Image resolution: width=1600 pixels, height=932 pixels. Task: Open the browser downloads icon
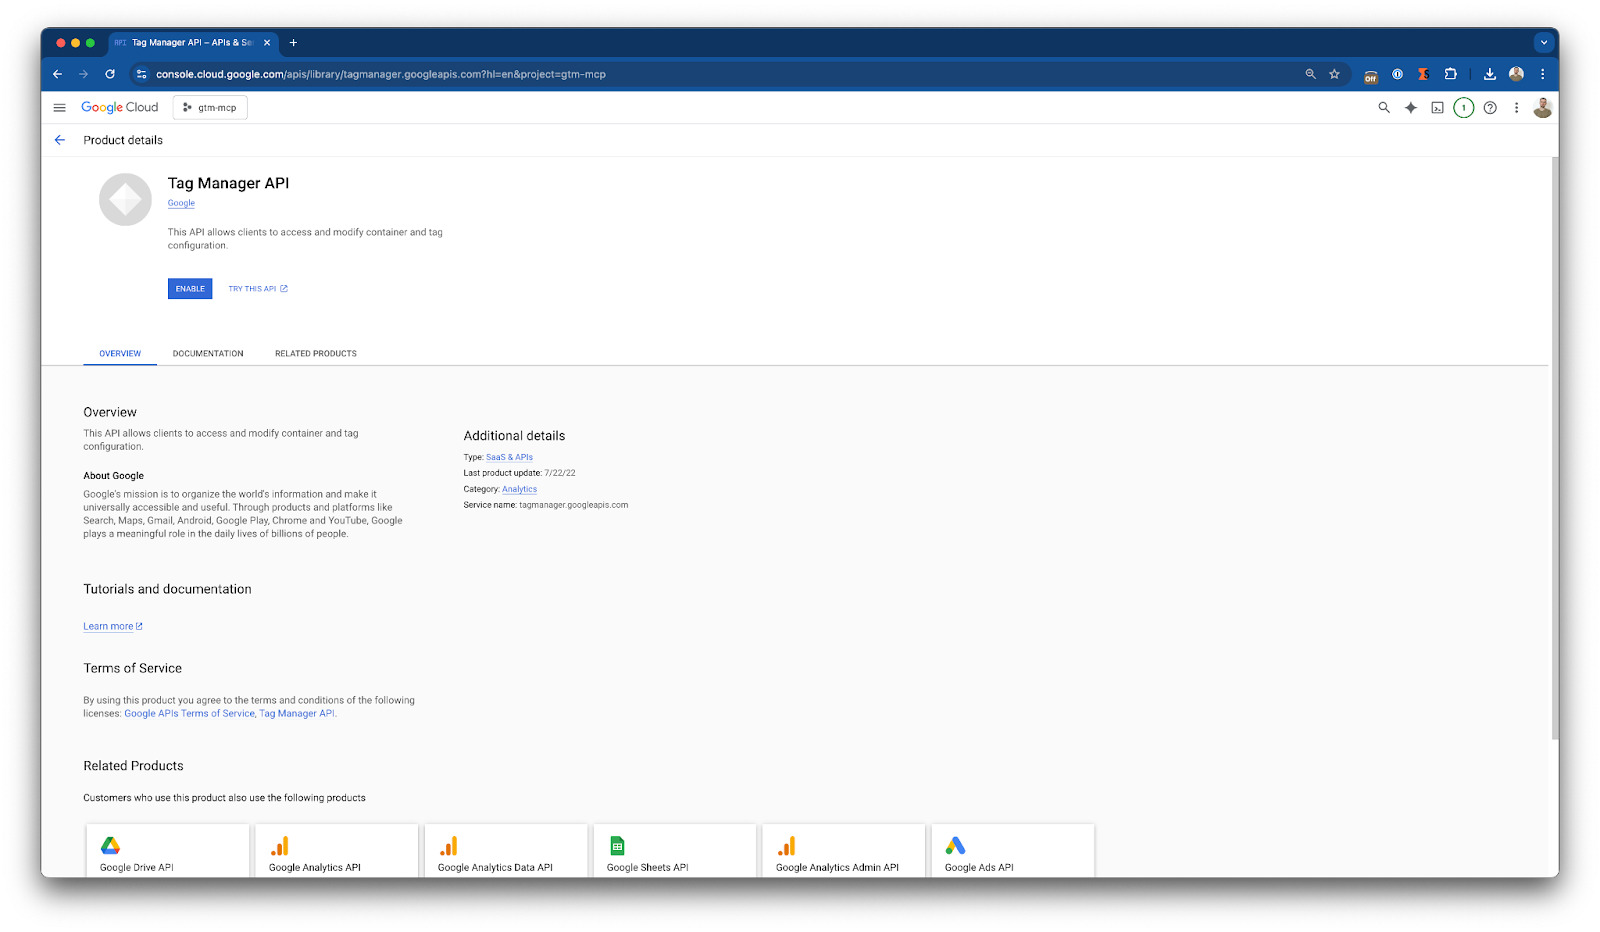(x=1490, y=74)
